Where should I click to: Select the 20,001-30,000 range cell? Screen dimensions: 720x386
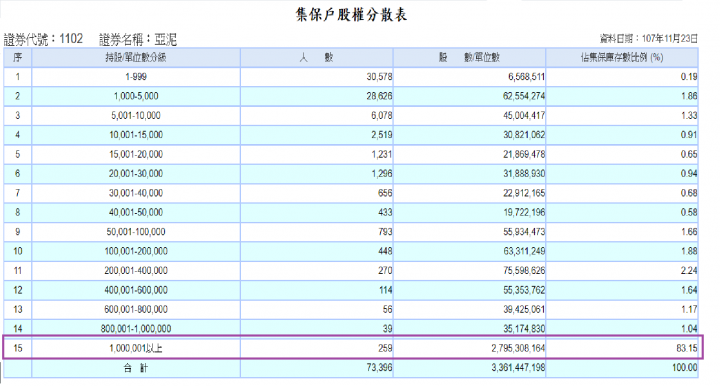(136, 173)
